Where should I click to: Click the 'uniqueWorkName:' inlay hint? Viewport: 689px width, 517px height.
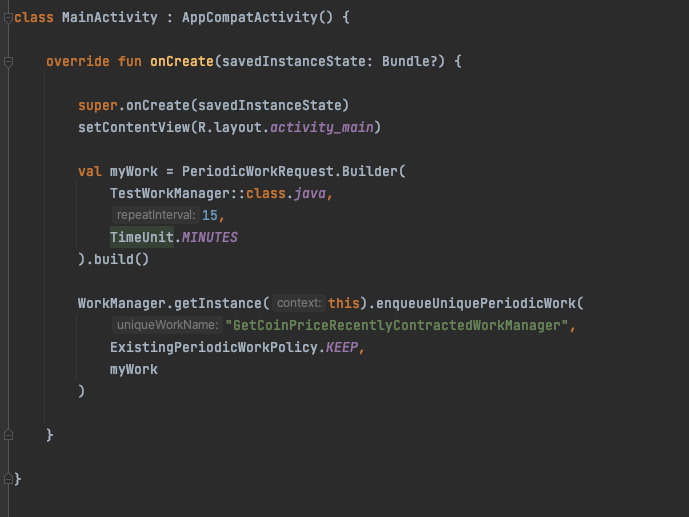pyautogui.click(x=167, y=325)
